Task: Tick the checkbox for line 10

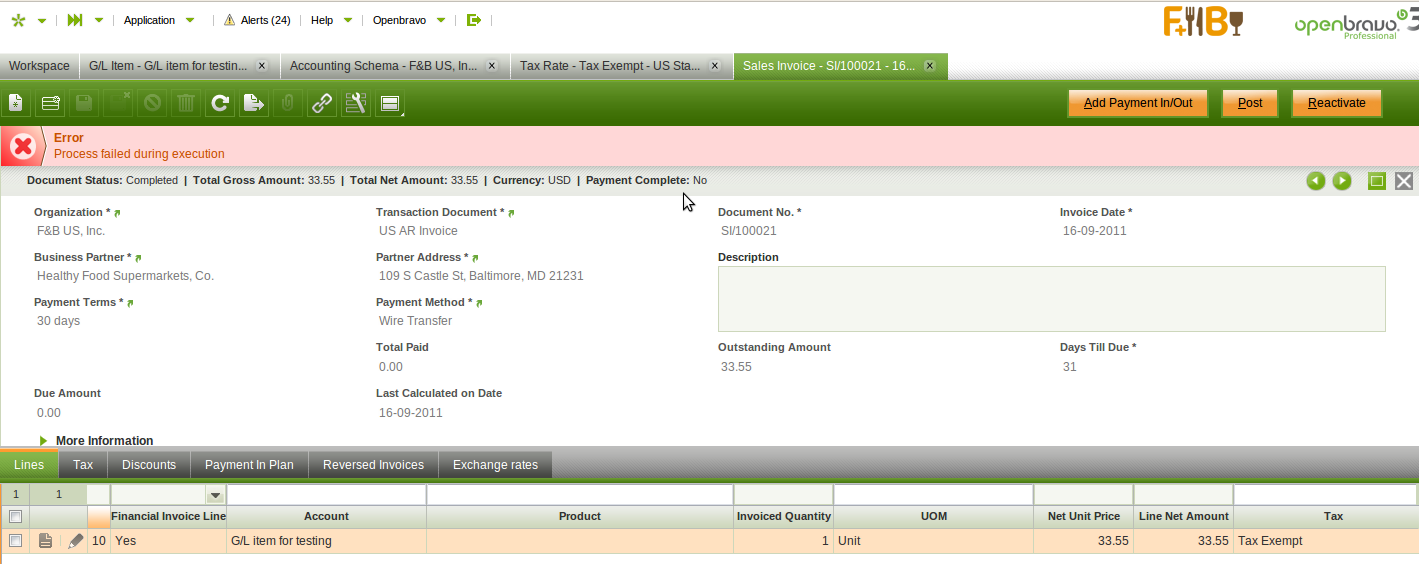Action: coord(15,541)
